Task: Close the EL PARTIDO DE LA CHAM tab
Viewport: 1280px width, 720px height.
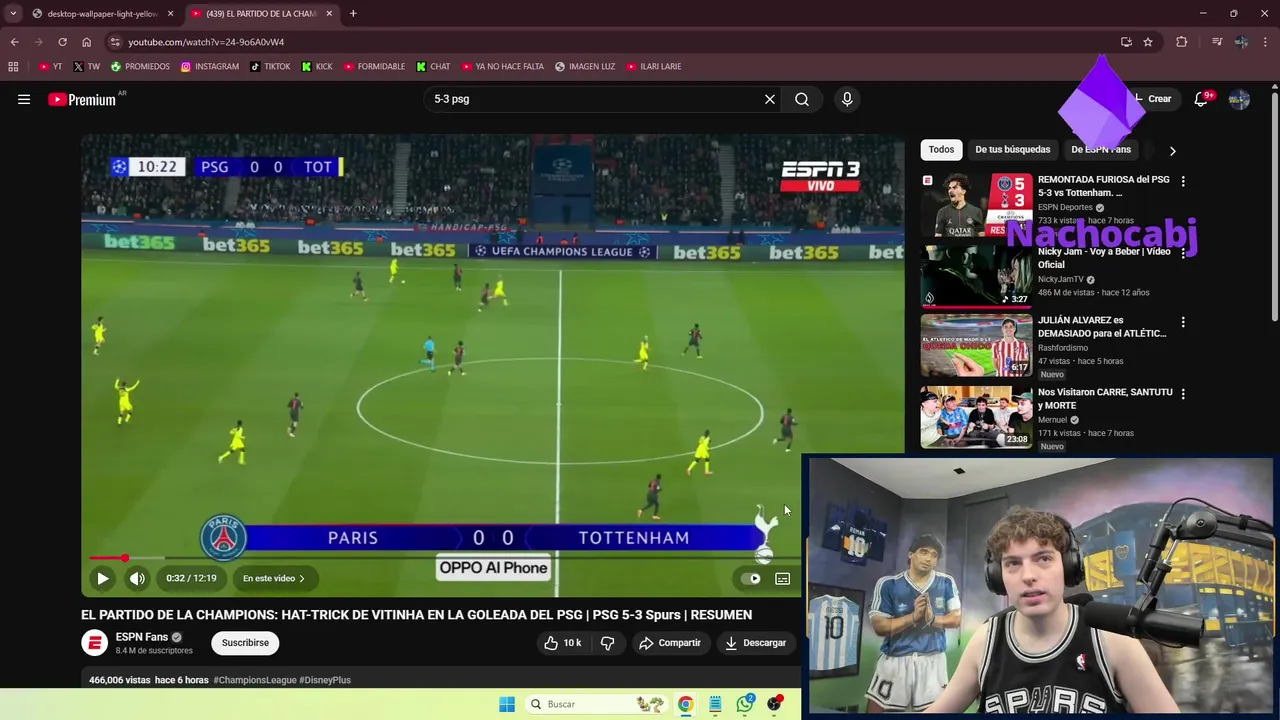Action: 329,14
